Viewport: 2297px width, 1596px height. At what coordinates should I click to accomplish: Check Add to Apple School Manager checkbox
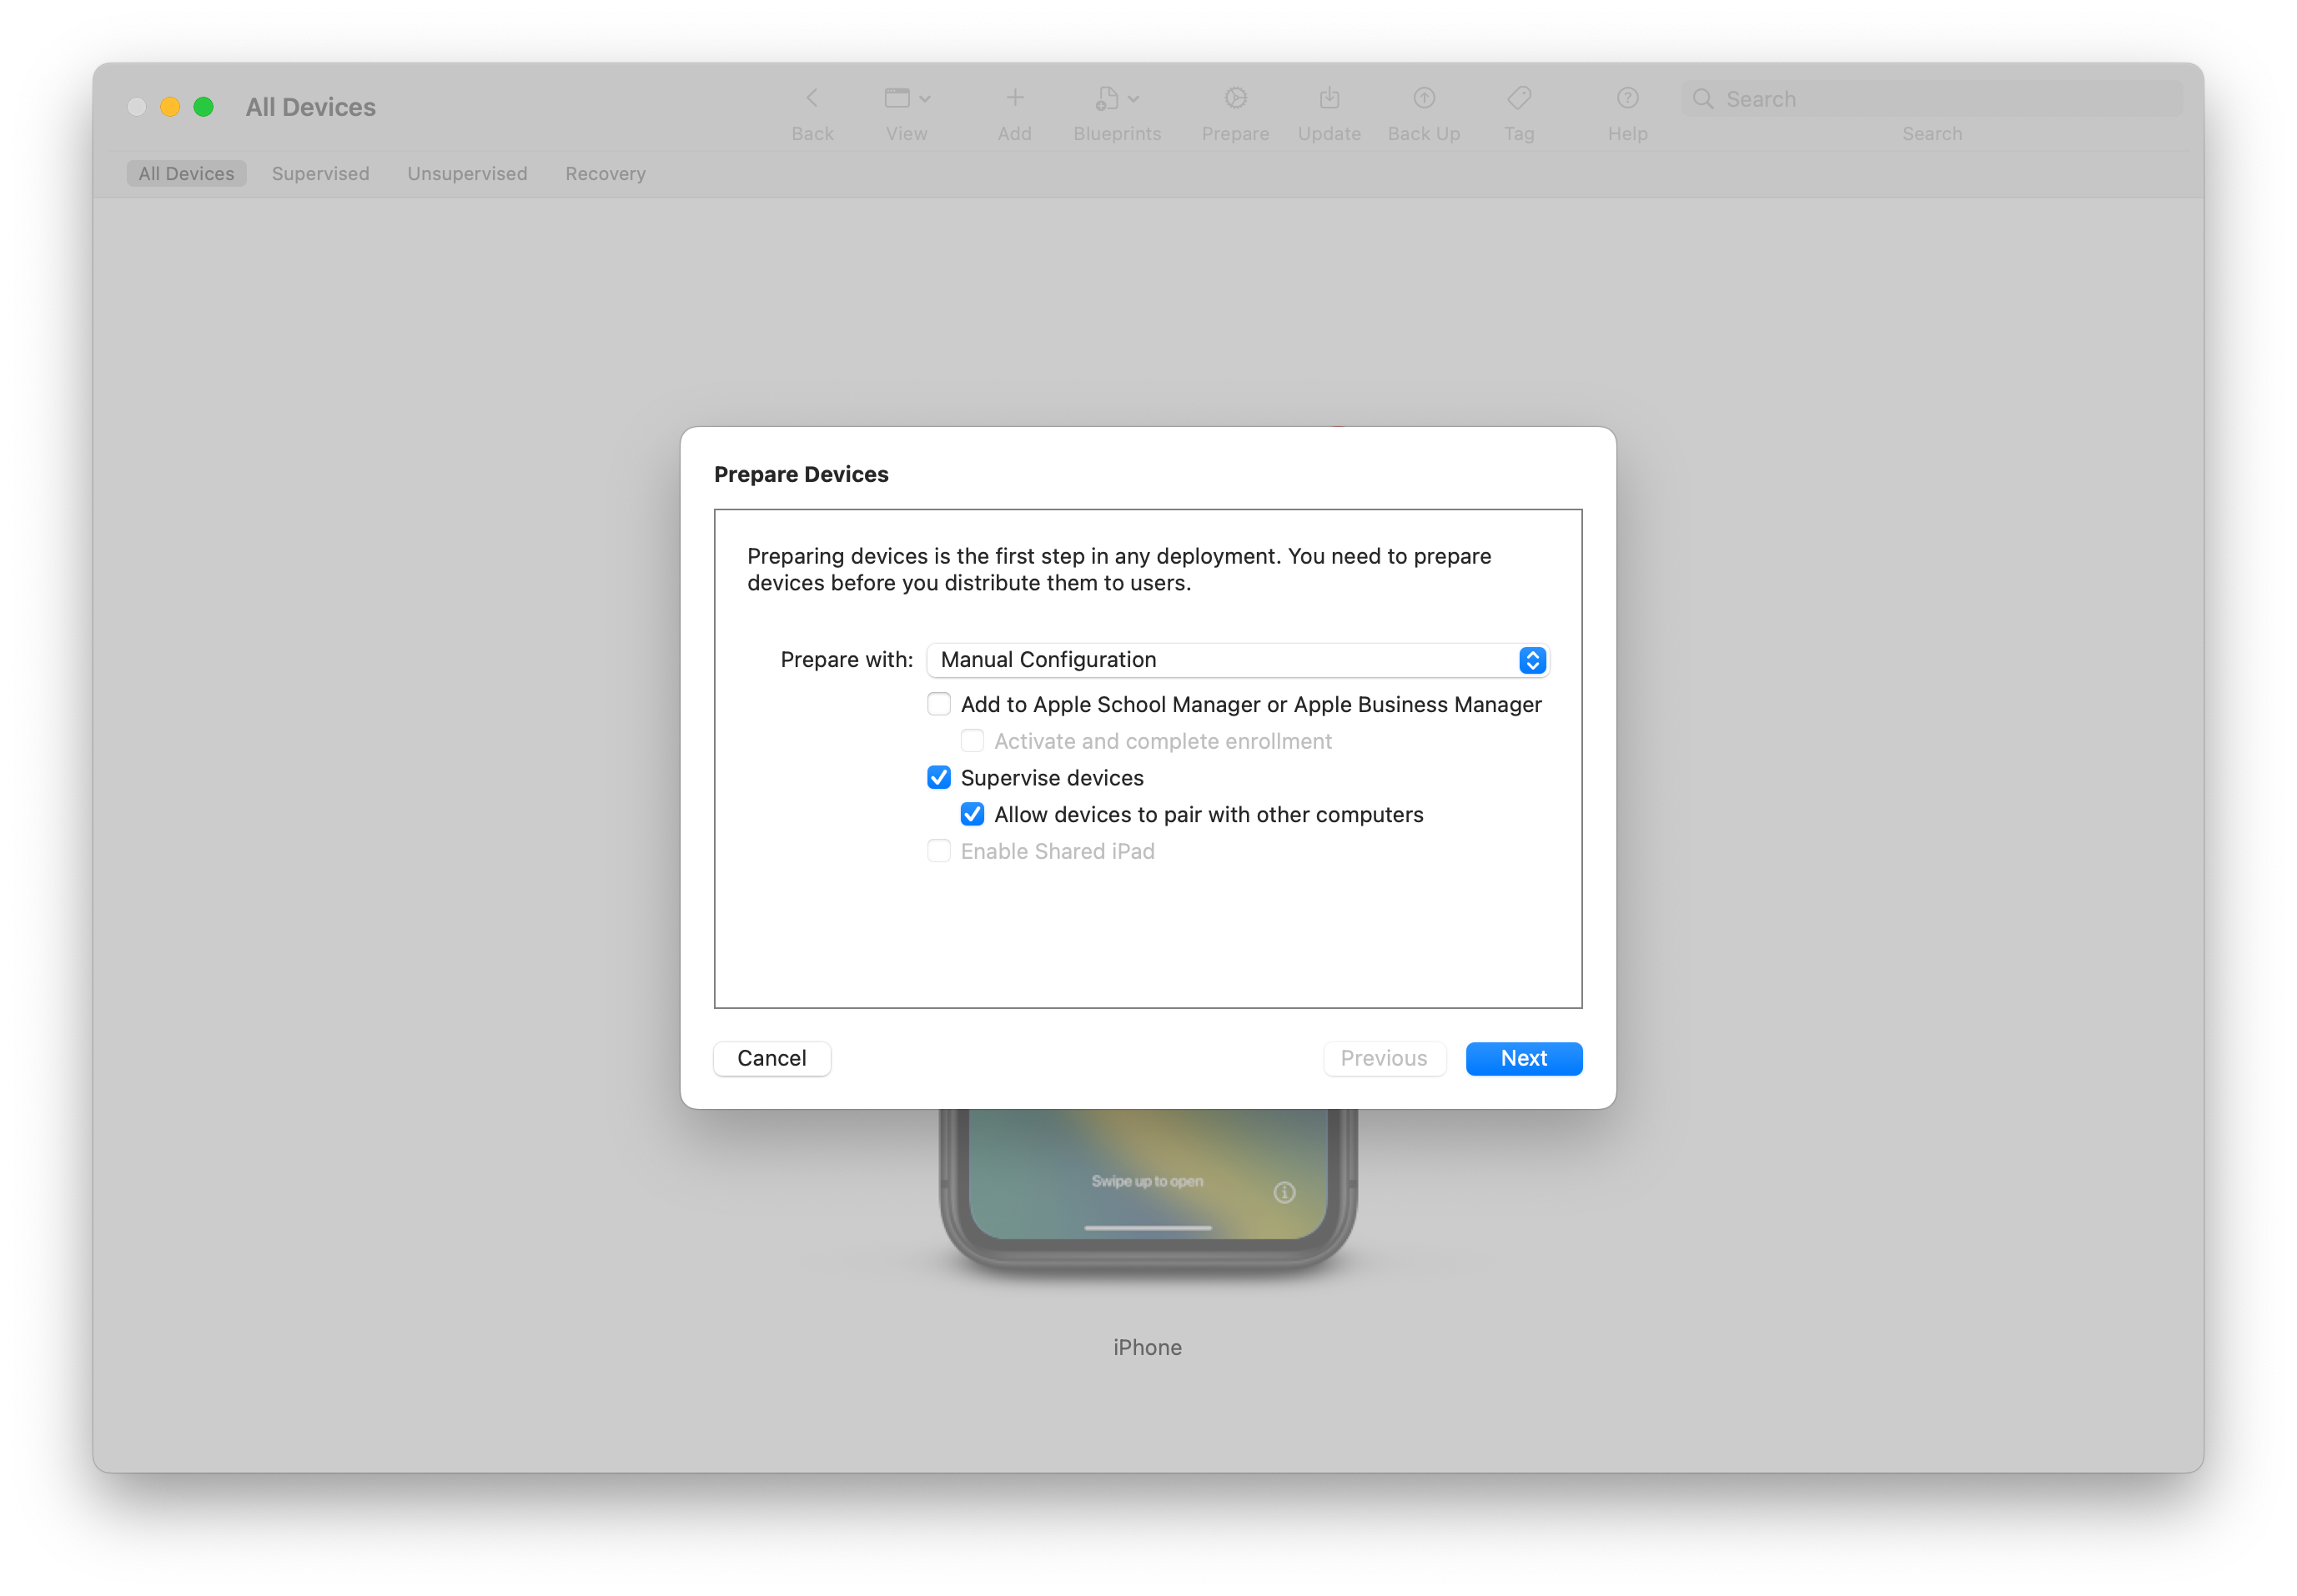coord(938,704)
